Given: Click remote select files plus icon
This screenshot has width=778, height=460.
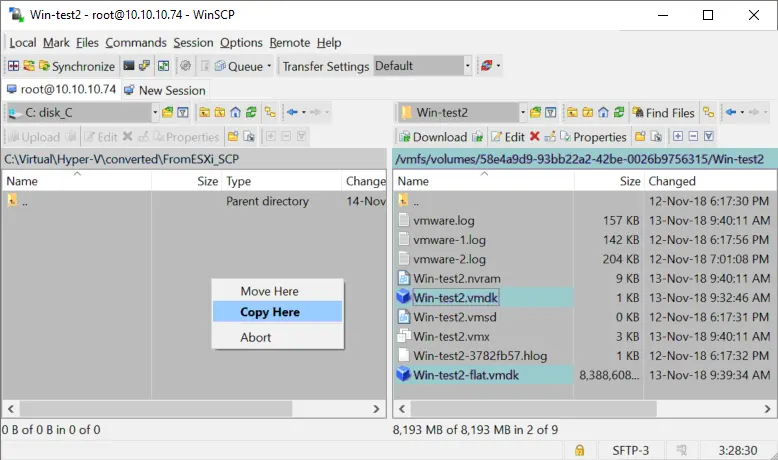Looking at the screenshot, I should coord(678,136).
